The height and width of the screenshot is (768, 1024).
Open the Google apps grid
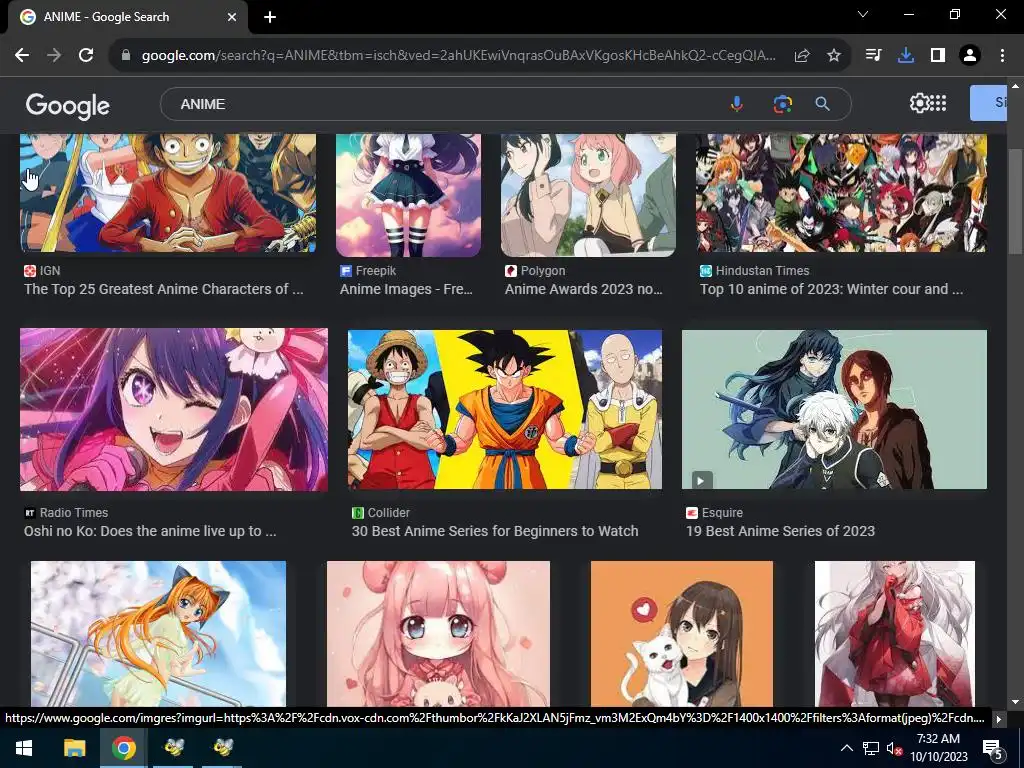[938, 103]
